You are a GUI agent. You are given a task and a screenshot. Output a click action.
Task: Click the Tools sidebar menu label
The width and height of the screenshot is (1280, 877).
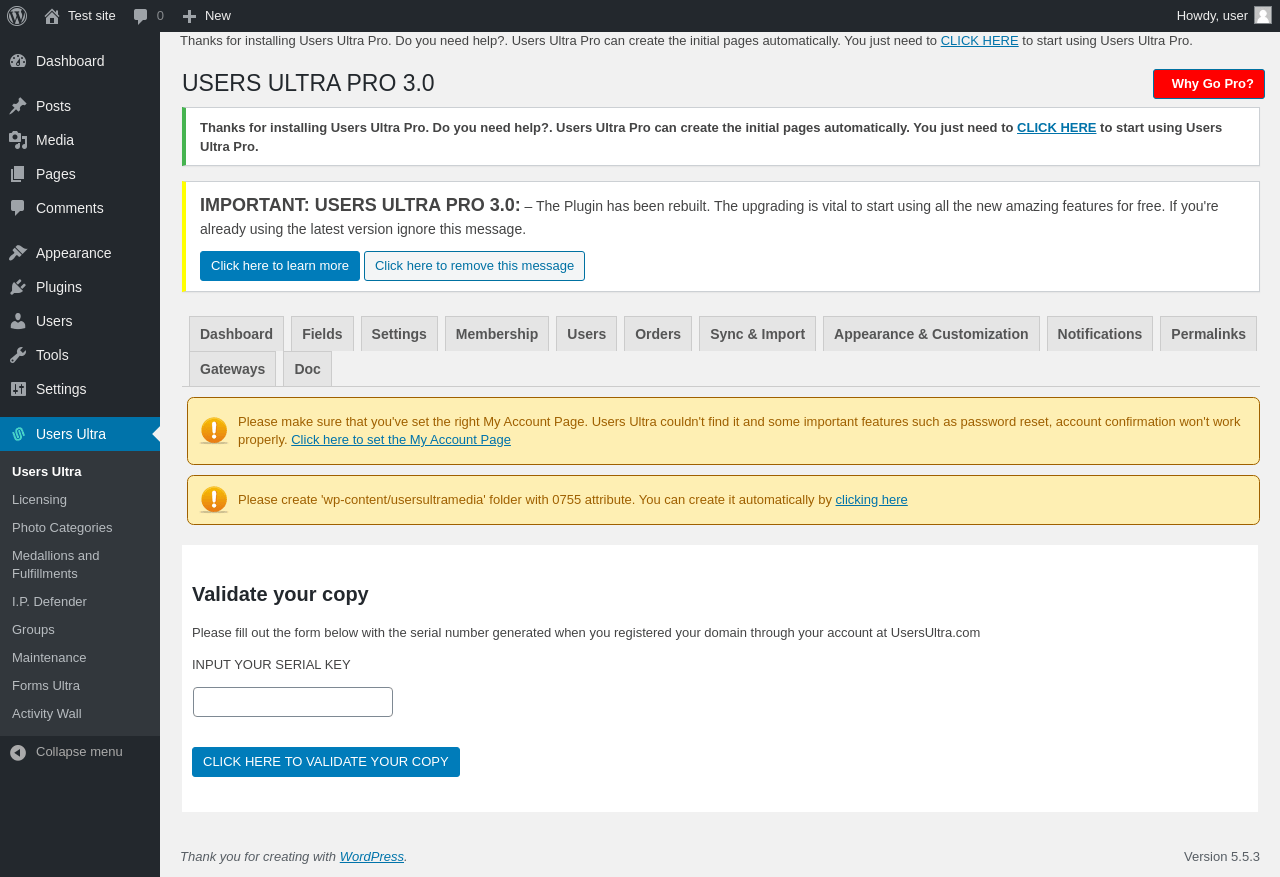(x=52, y=355)
